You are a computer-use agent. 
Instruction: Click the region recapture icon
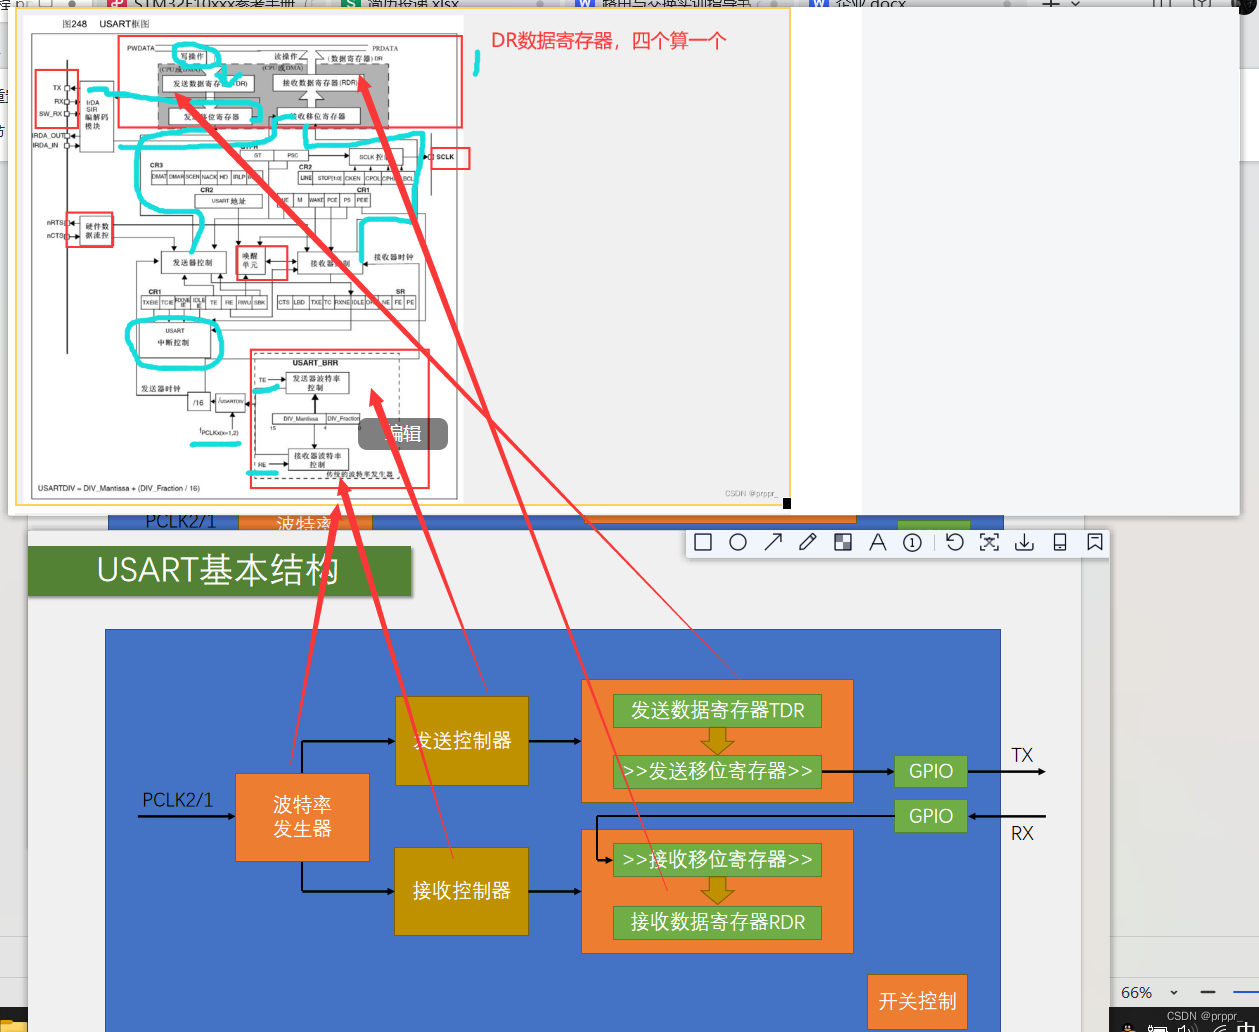click(x=989, y=541)
